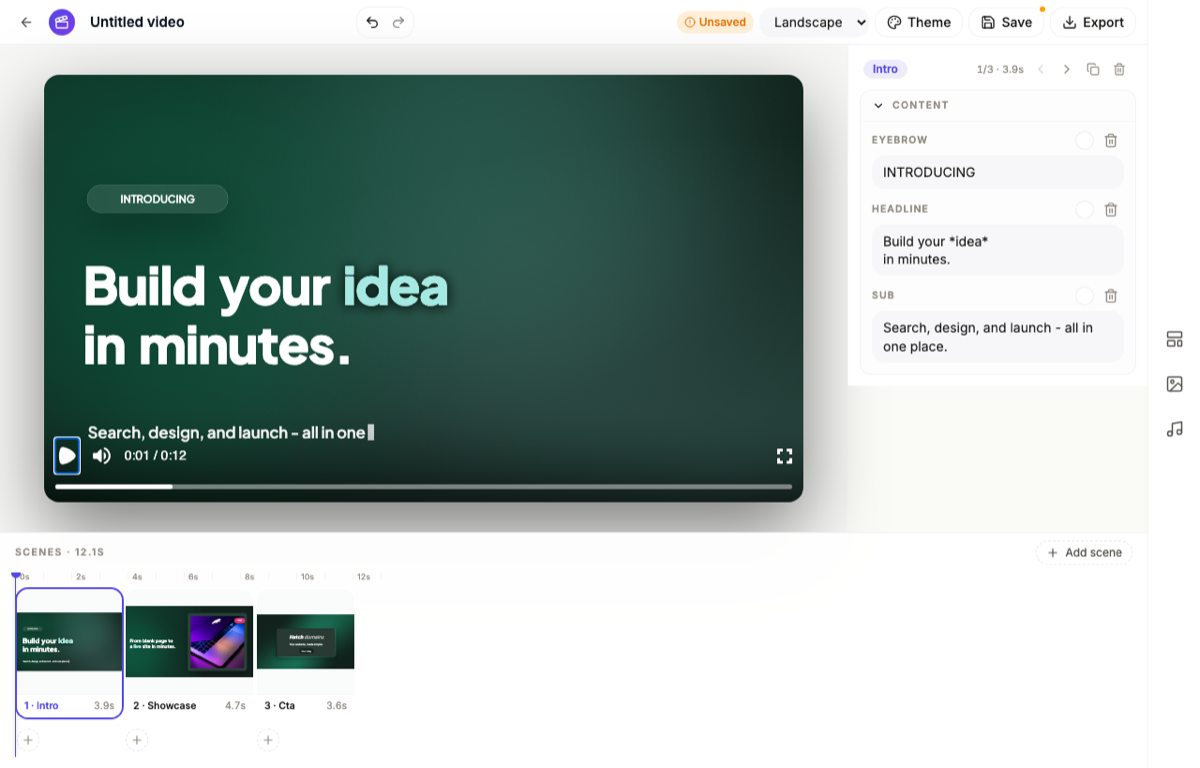Go back with the left arrow icon
Screen dimensions: 1200x768
pyautogui.click(x=26, y=22)
